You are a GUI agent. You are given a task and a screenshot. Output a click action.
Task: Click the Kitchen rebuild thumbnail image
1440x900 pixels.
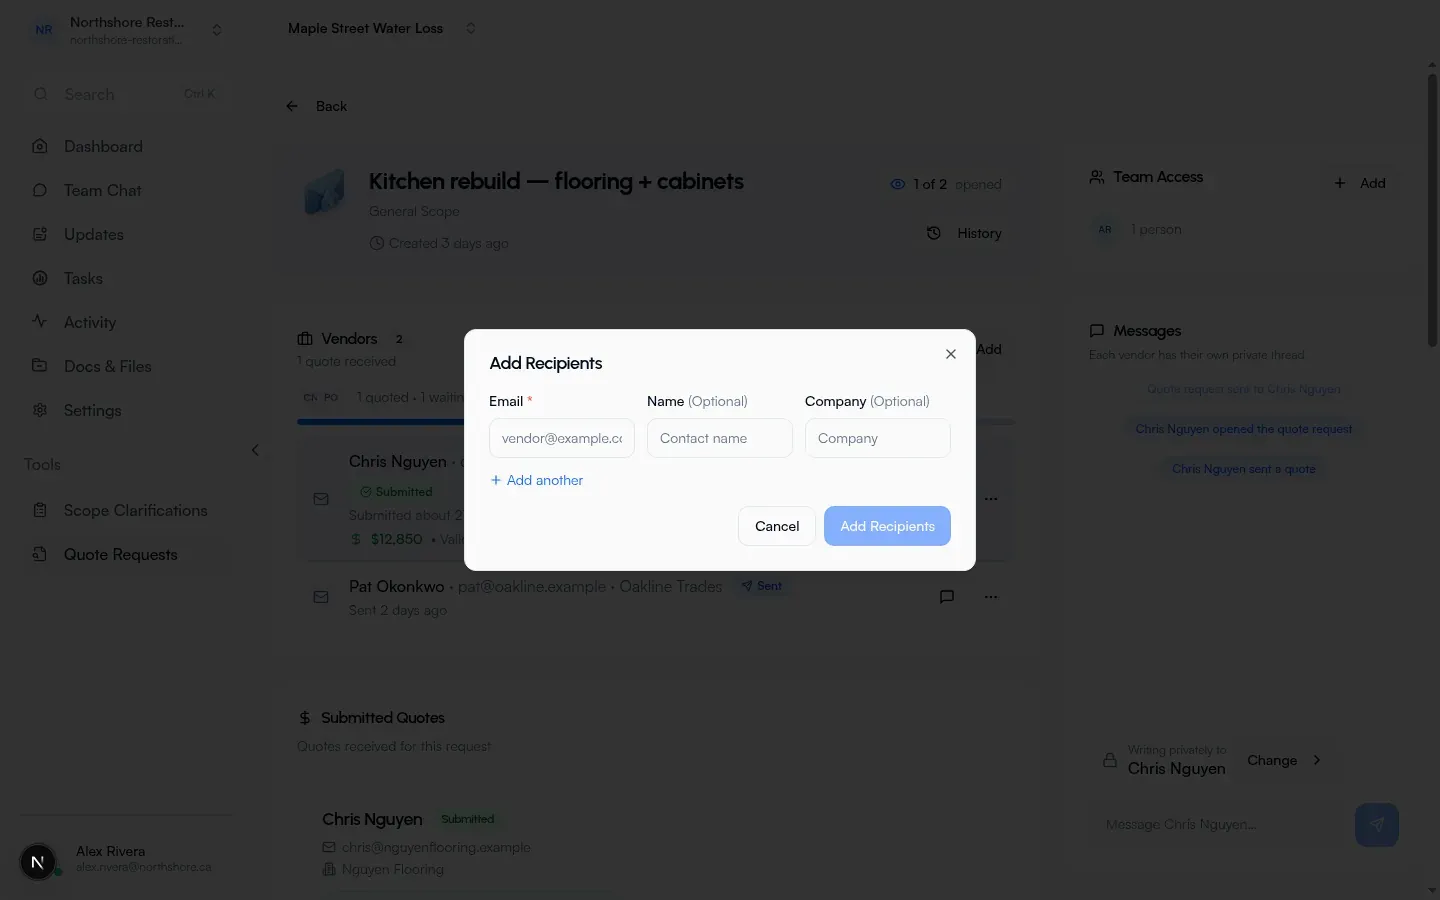click(x=325, y=192)
